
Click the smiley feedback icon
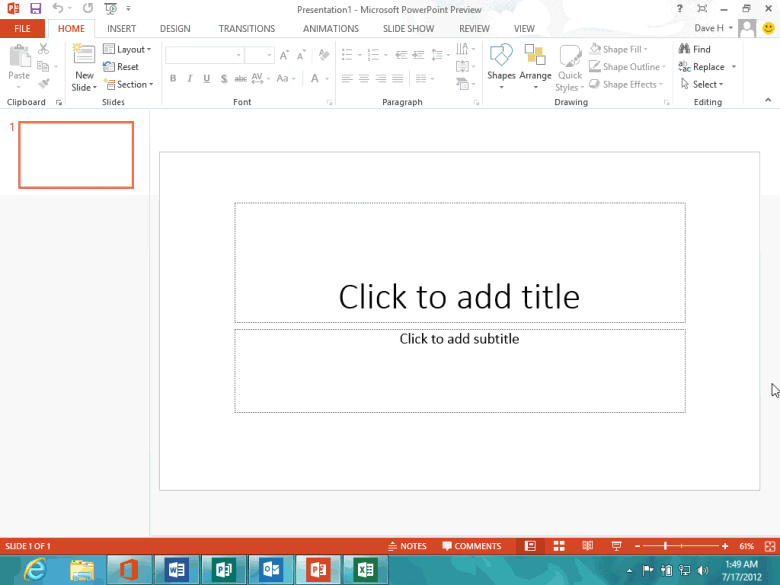pyautogui.click(x=768, y=28)
